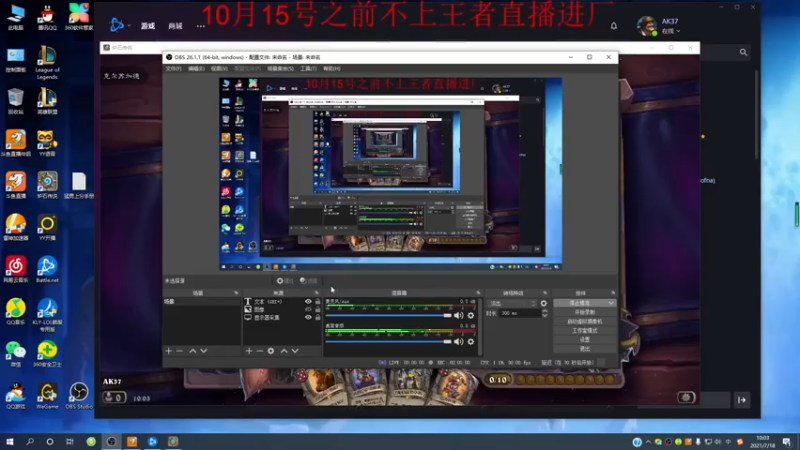Screen dimensions: 800x450
Task: Open Battle.net more options ellipsis
Action: (201, 26)
